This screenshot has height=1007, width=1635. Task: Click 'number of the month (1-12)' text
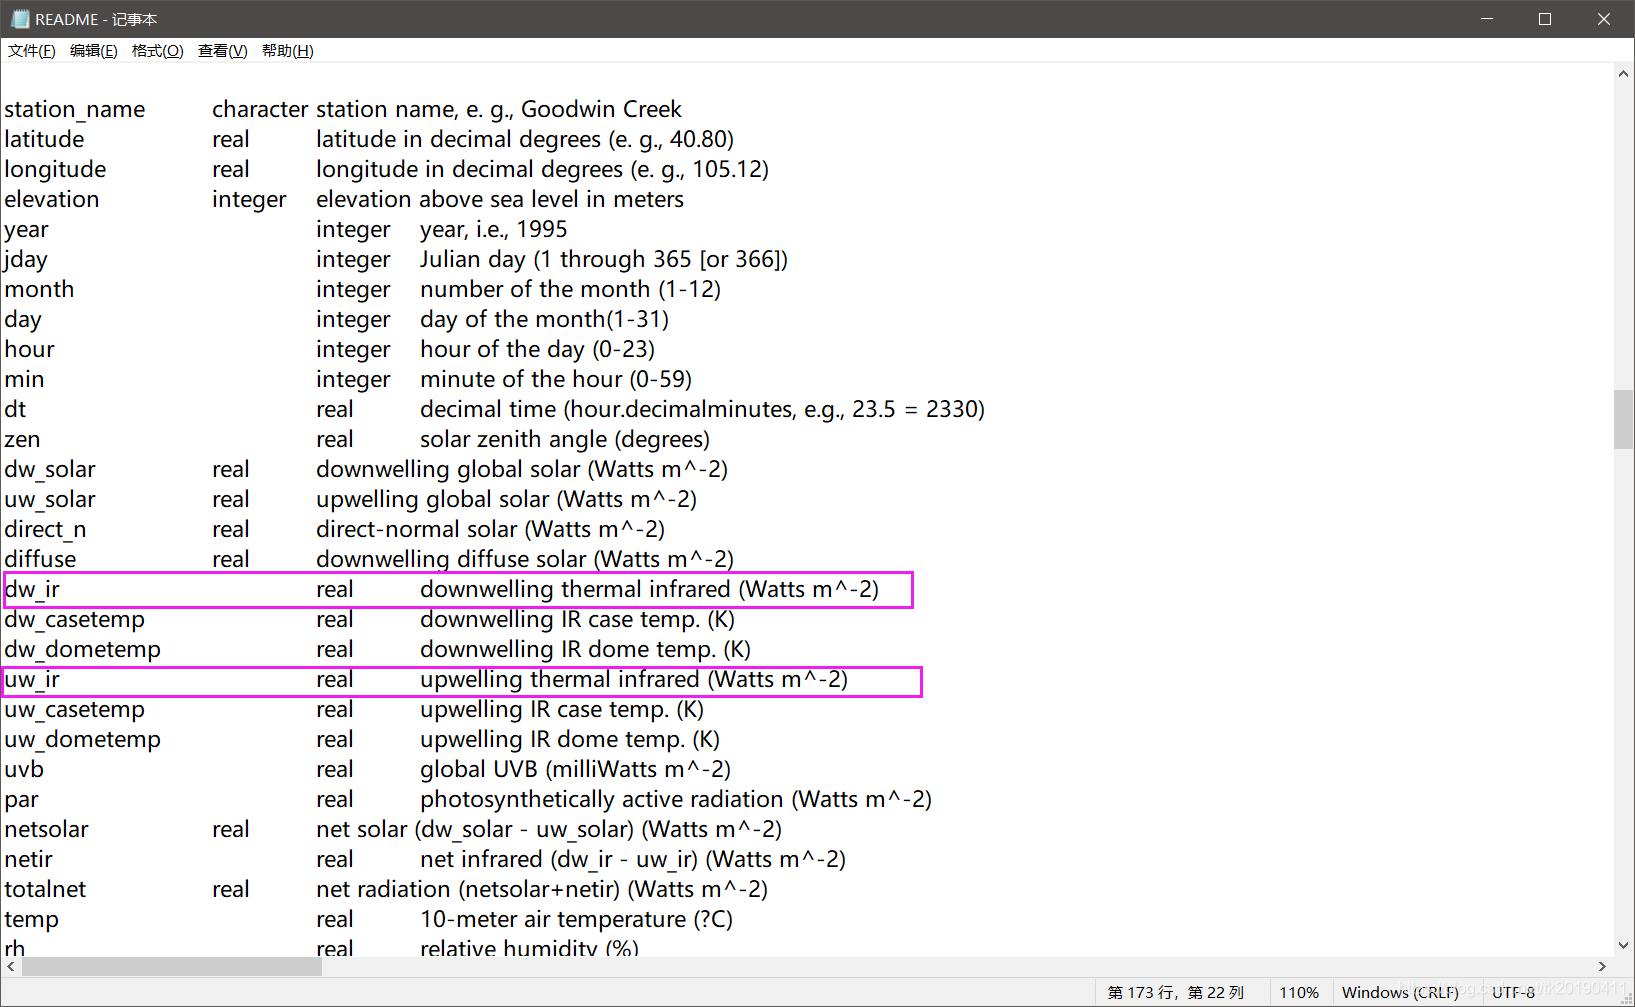(570, 289)
